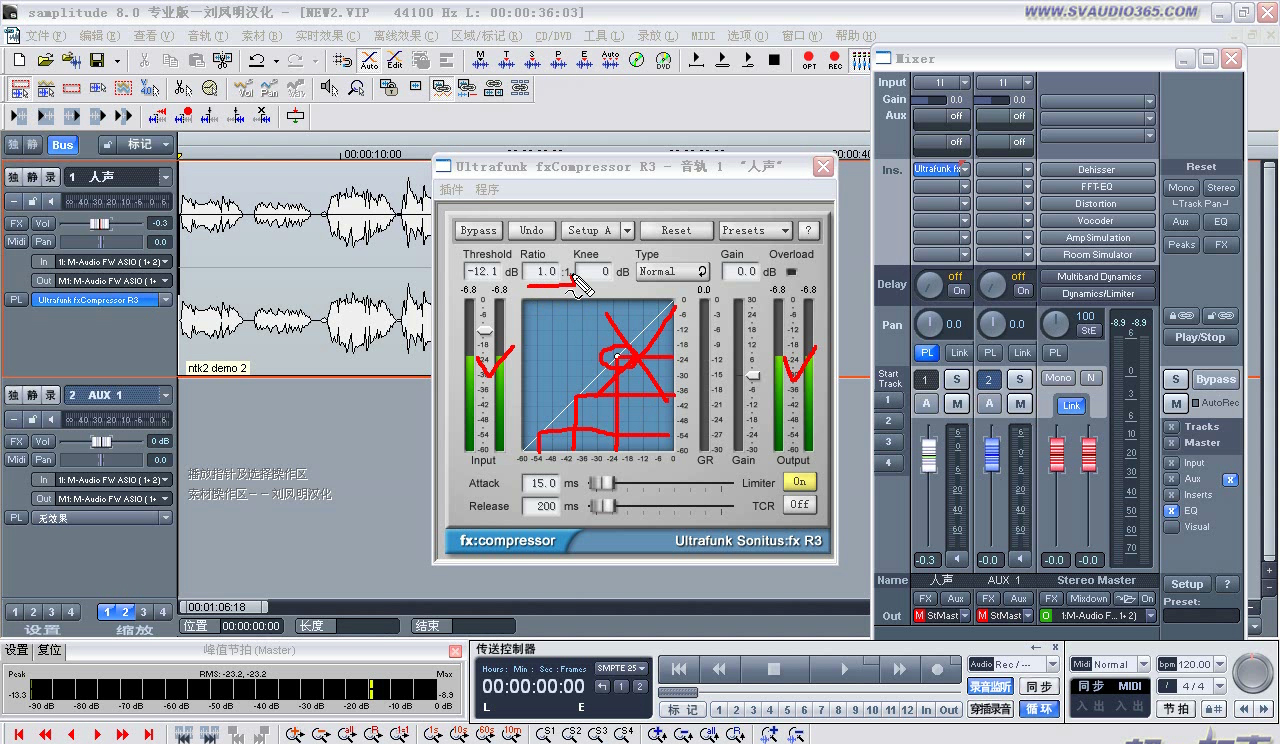
Task: Click the red OPT record options icon
Action: pos(809,61)
